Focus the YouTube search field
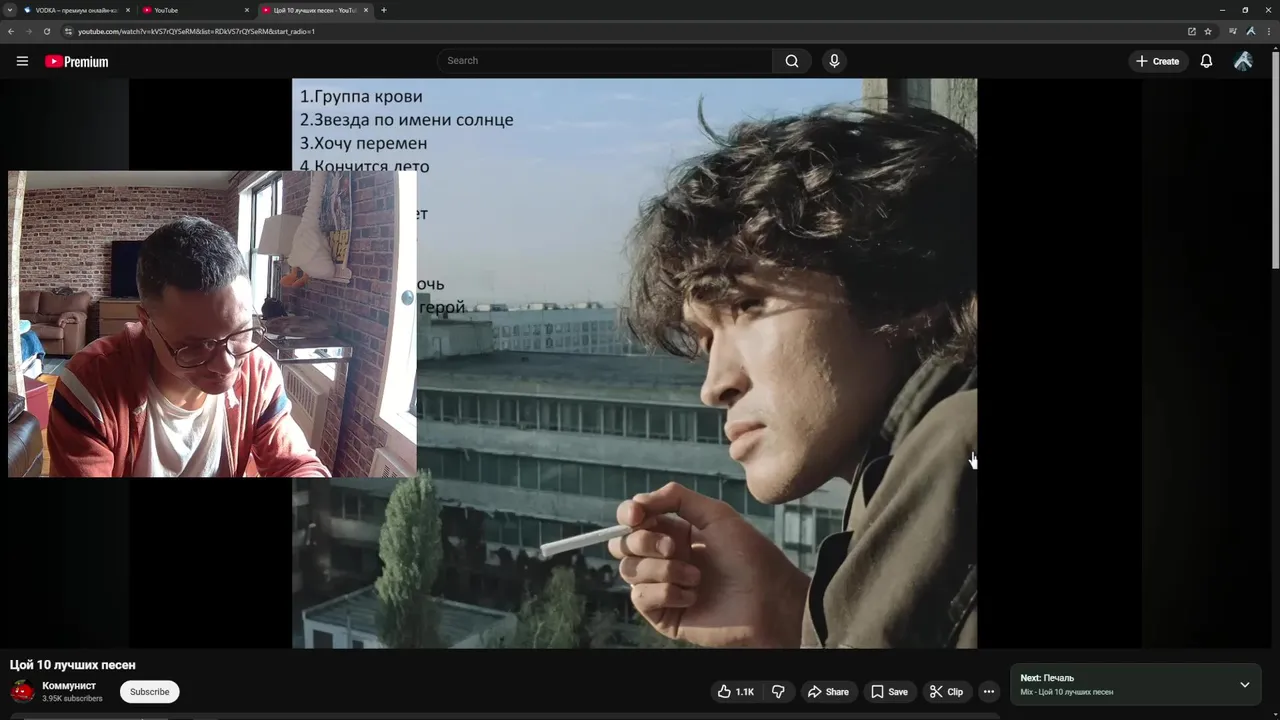This screenshot has height=720, width=1280. tap(604, 61)
